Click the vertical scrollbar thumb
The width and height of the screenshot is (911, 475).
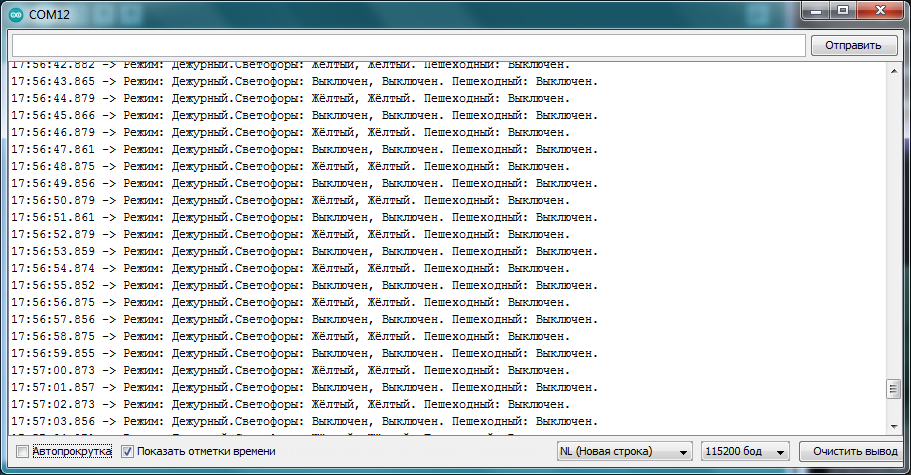click(x=893, y=388)
